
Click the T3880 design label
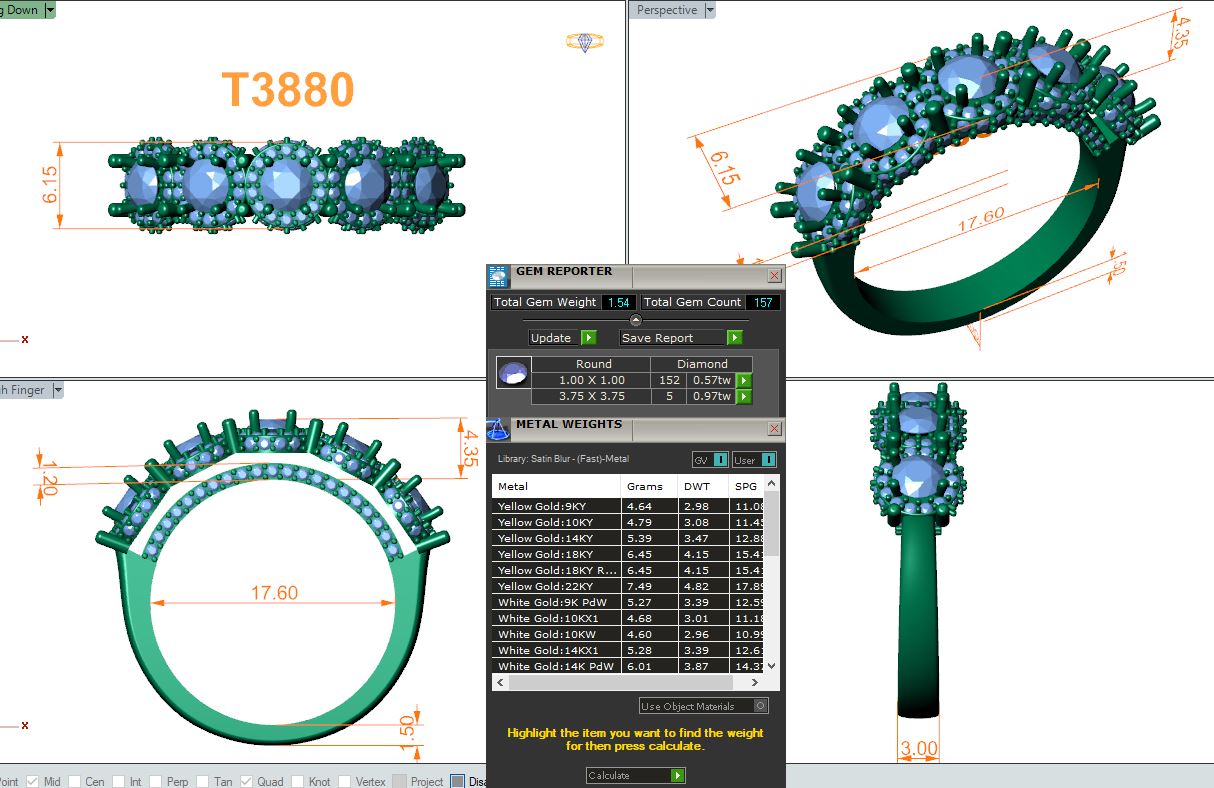click(288, 90)
